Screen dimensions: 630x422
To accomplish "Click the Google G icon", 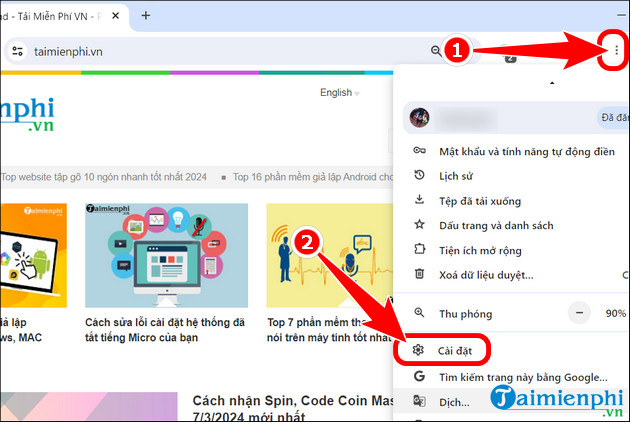I will coord(419,376).
